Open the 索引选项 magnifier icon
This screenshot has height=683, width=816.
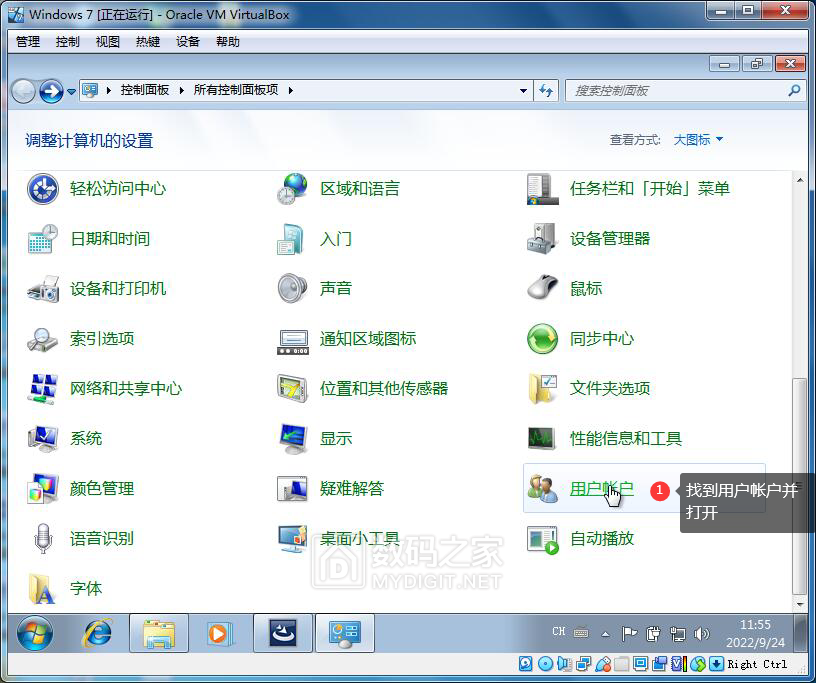pyautogui.click(x=43, y=339)
